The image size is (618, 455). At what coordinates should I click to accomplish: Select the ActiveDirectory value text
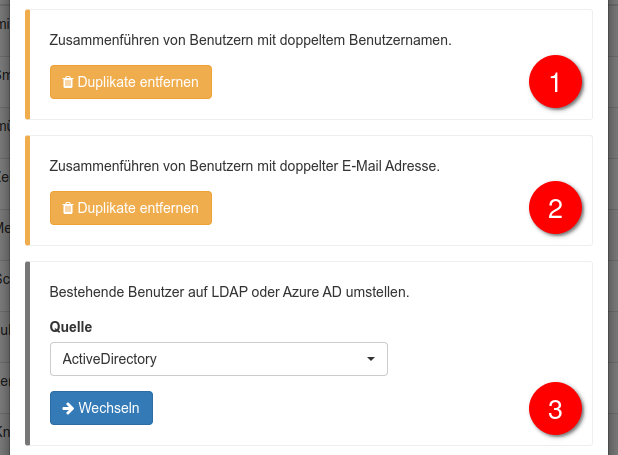point(110,358)
